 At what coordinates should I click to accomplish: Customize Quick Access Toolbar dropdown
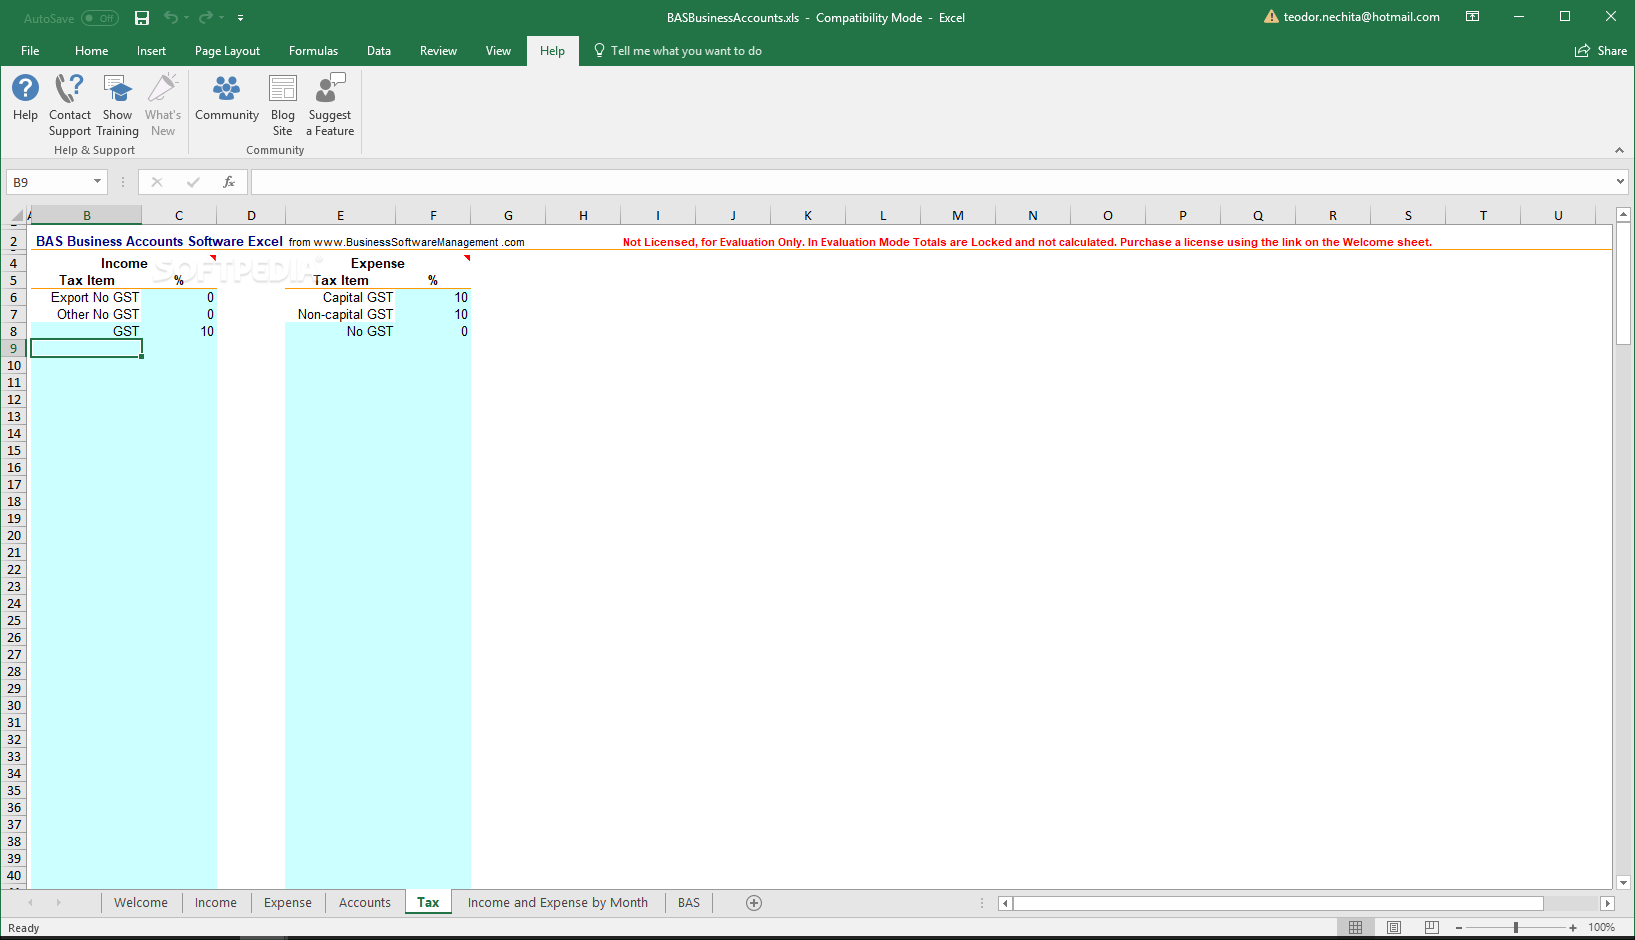(241, 18)
